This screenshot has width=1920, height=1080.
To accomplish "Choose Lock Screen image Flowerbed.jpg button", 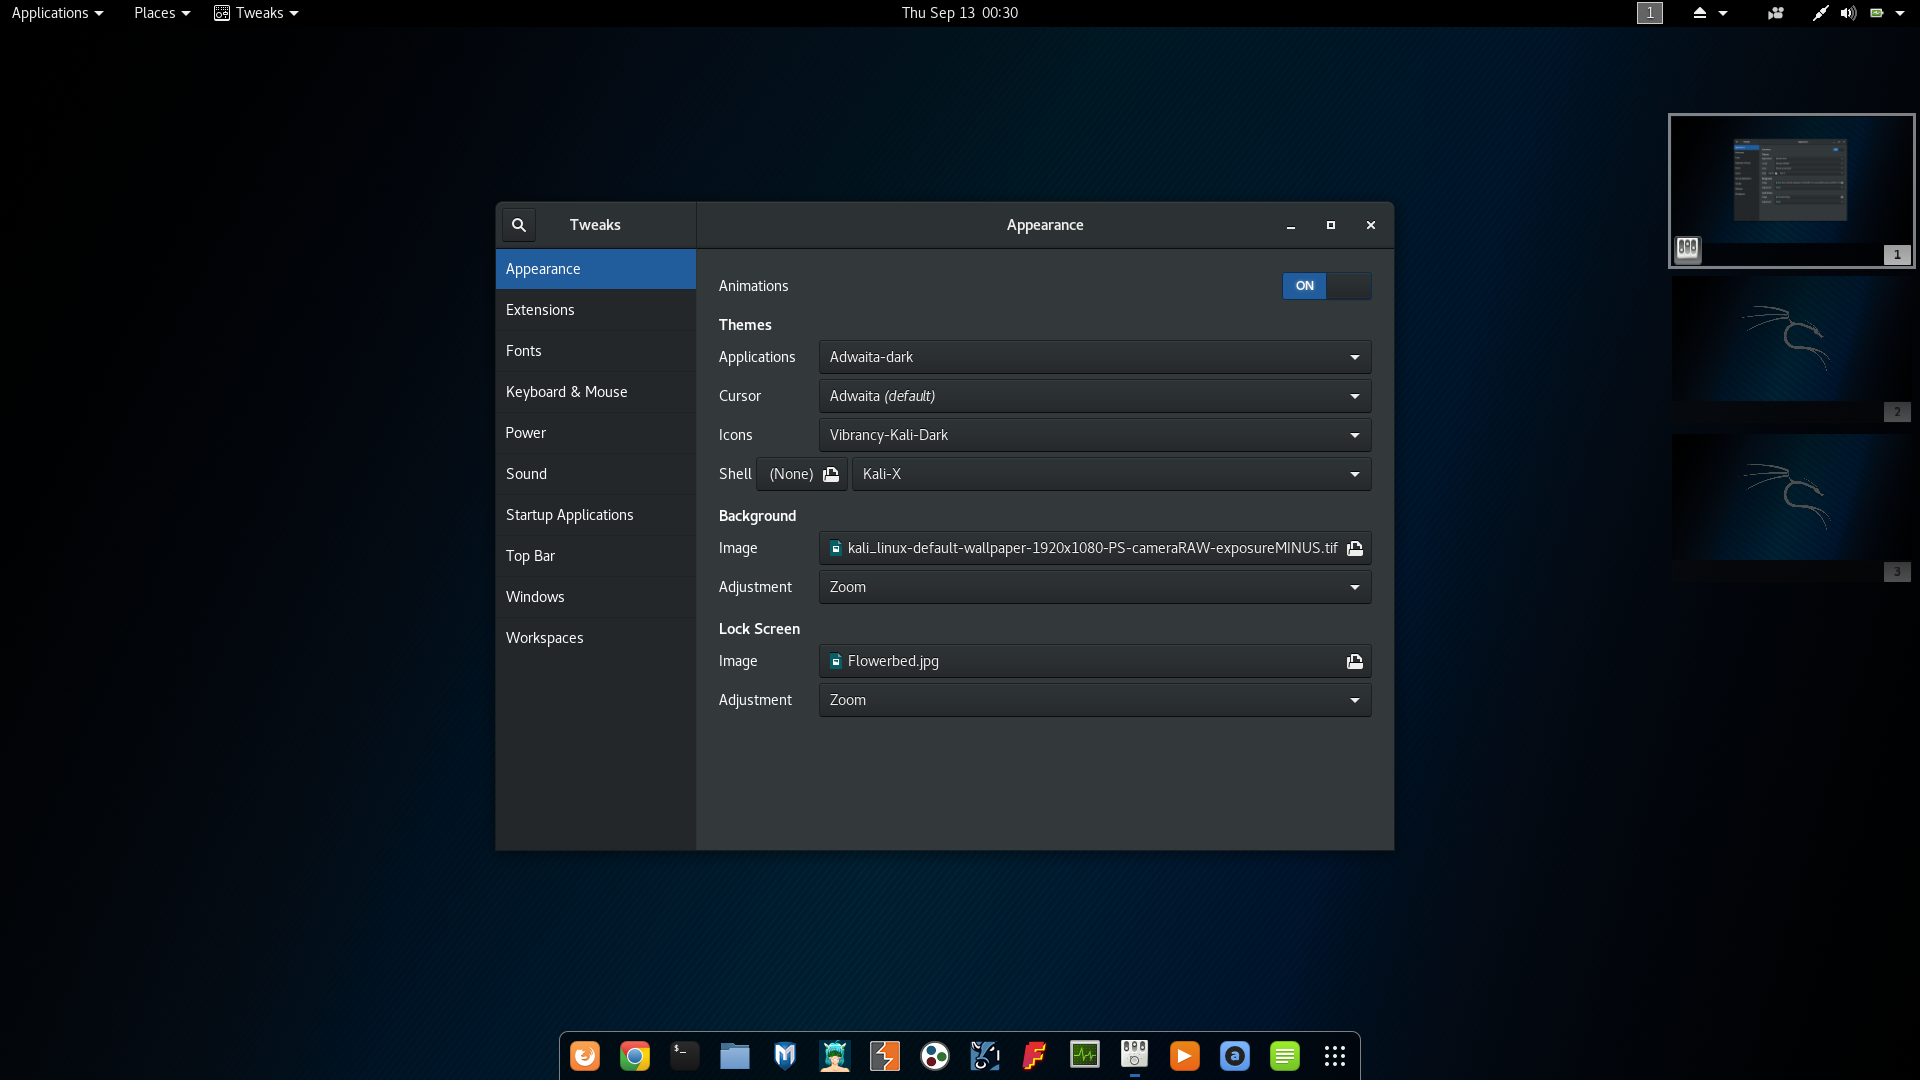I will pyautogui.click(x=1095, y=661).
